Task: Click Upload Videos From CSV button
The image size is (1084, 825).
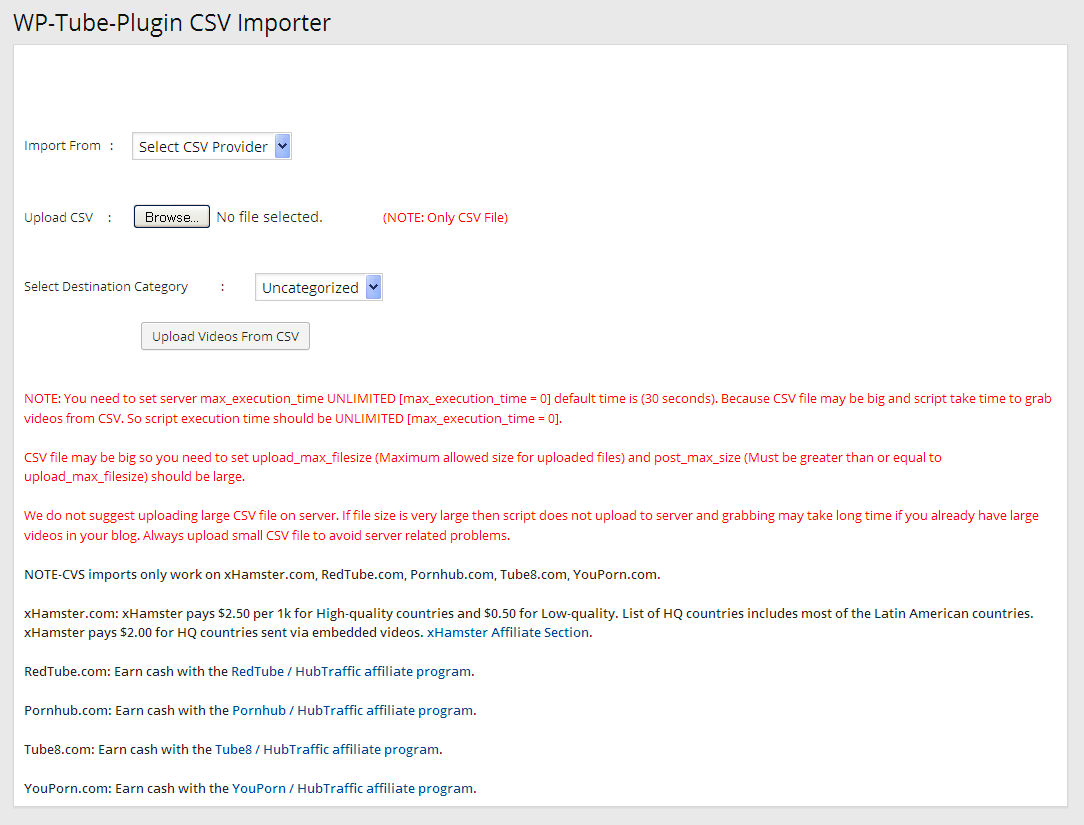Action: click(x=225, y=336)
